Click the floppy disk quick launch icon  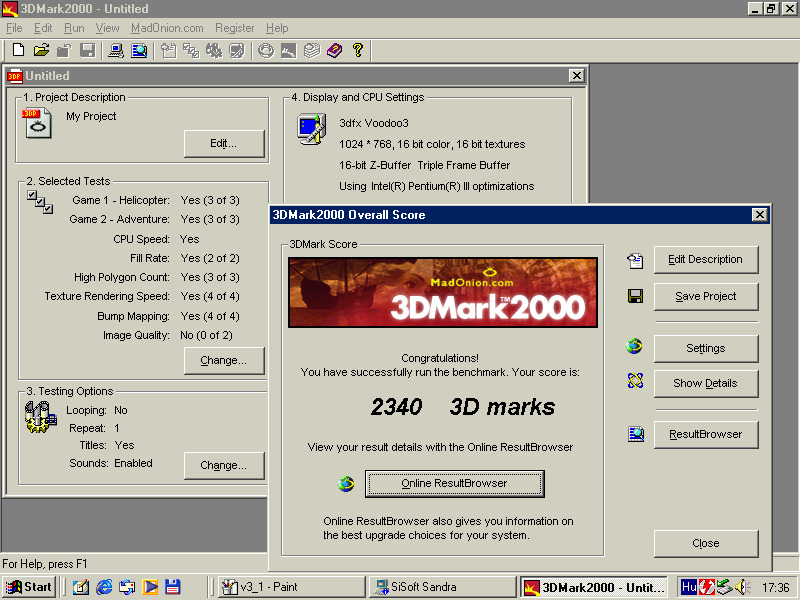click(173, 587)
